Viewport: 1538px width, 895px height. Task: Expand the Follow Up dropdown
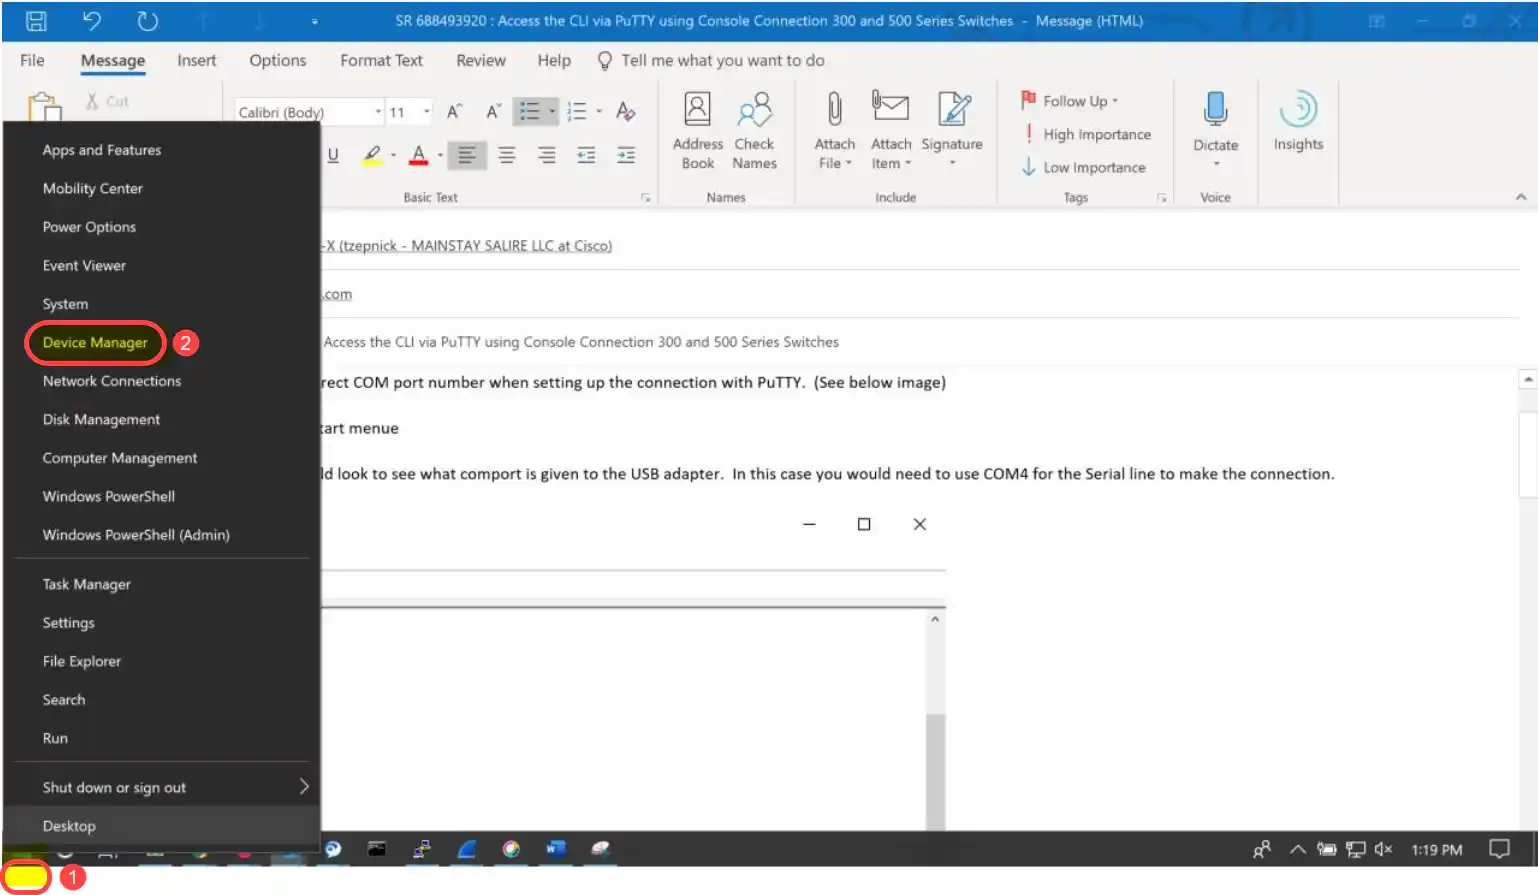(1069, 101)
